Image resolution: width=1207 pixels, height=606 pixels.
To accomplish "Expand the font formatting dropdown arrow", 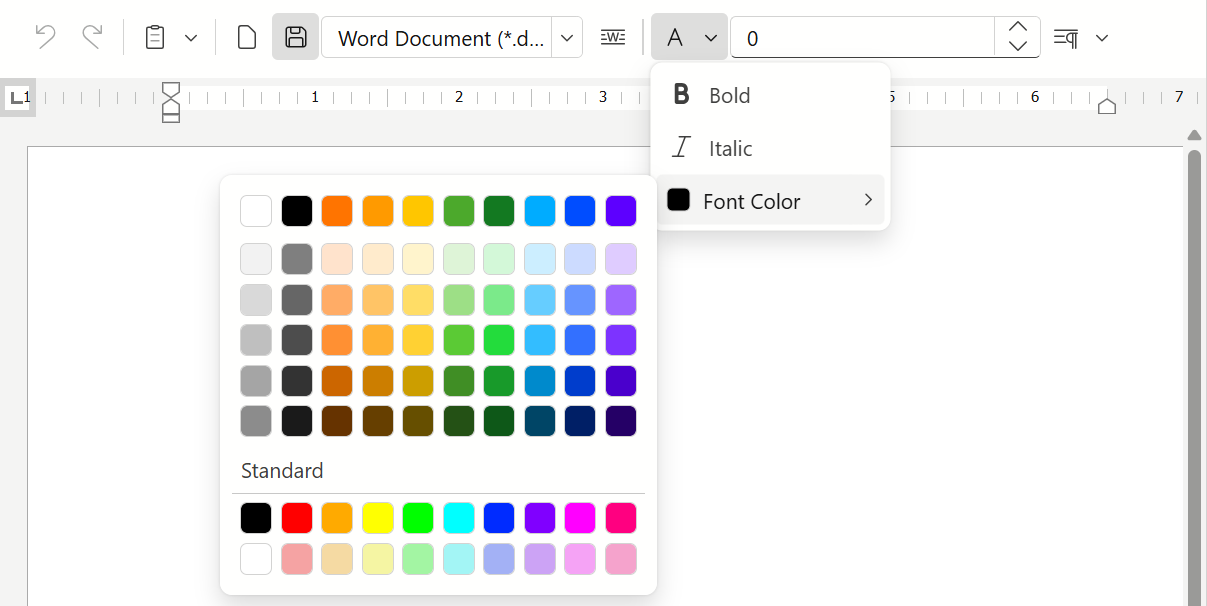I will click(x=709, y=37).
